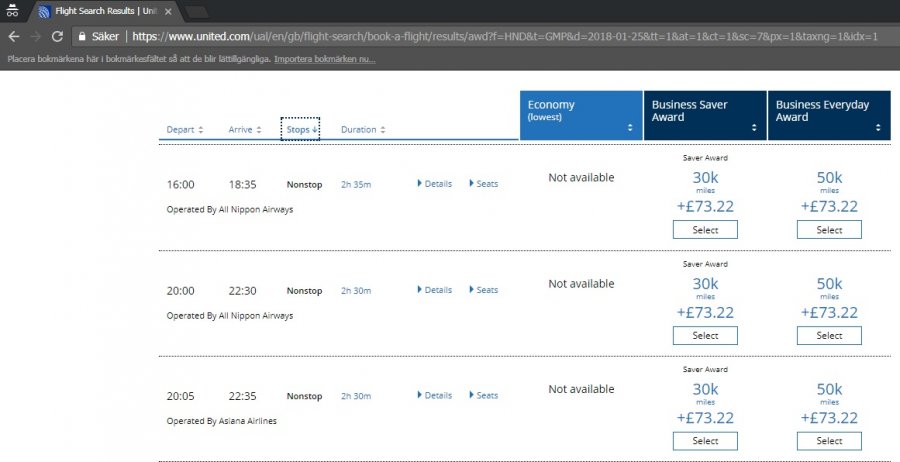Click sort arrows on Business Saver Award

[x=754, y=128]
